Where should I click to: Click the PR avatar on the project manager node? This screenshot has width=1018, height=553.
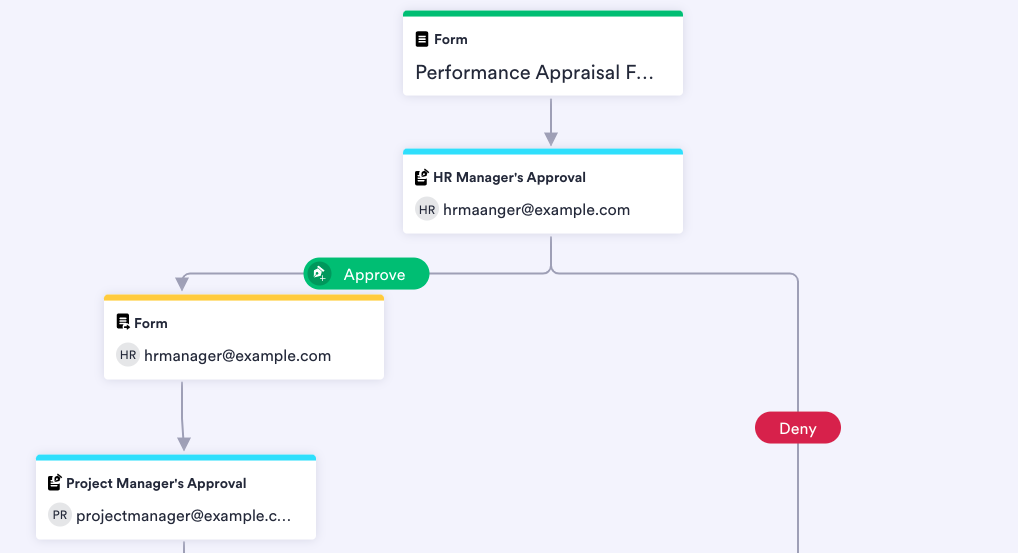click(60, 516)
